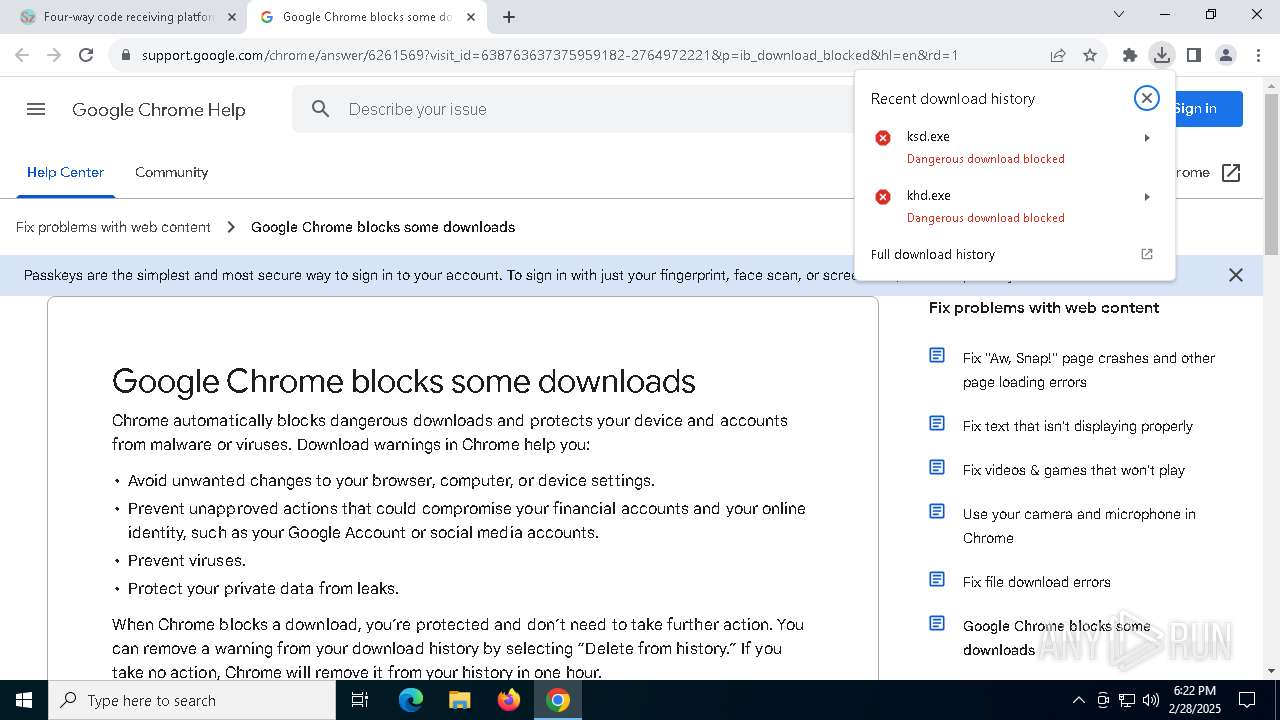Select the Google Chrome blocks some downloads tab
Image resolution: width=1280 pixels, height=720 pixels.
point(367,17)
